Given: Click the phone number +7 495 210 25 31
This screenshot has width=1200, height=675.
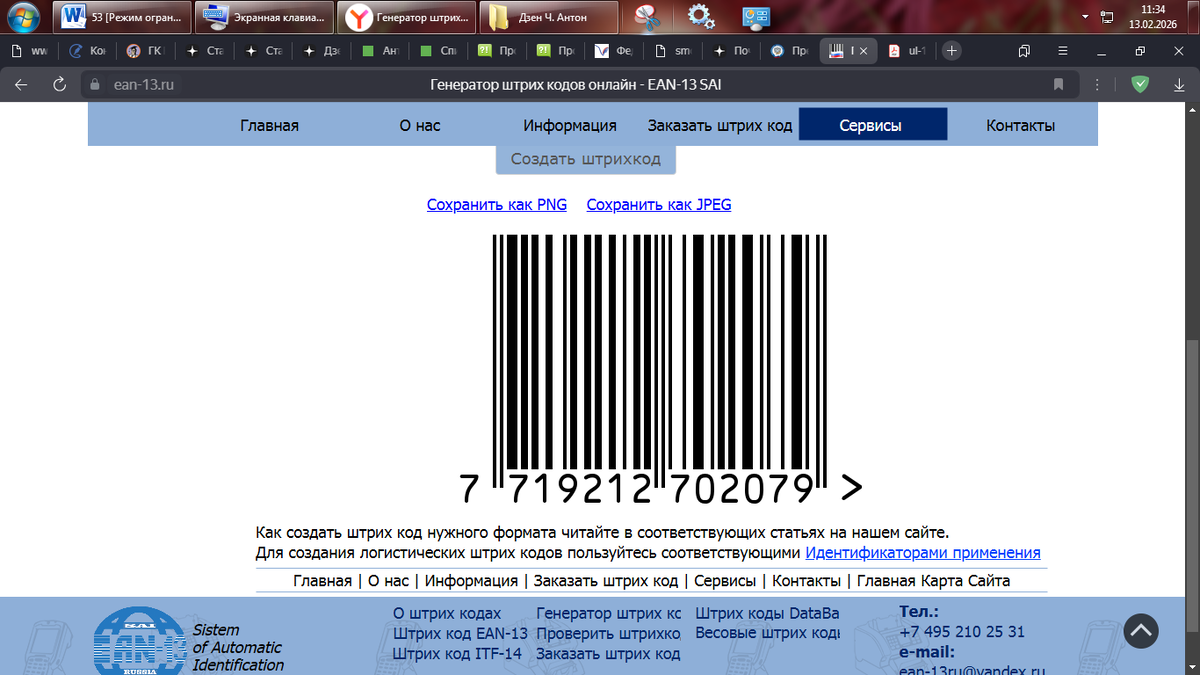Looking at the screenshot, I should point(962,632).
